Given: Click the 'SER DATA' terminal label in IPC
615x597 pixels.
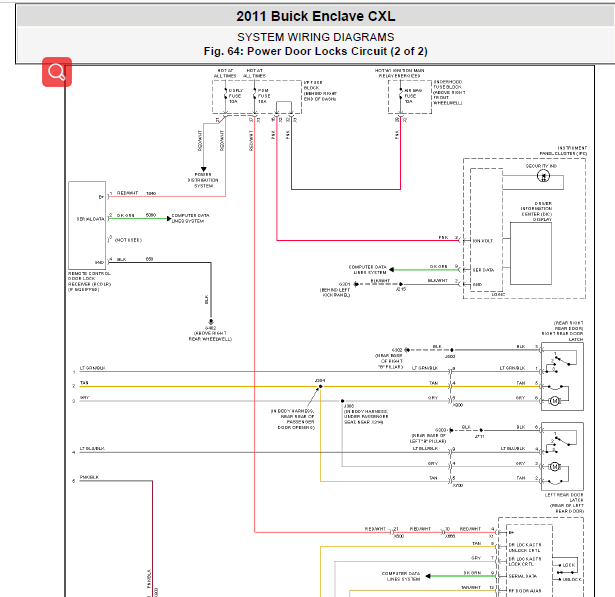Looking at the screenshot, I should click(483, 270).
